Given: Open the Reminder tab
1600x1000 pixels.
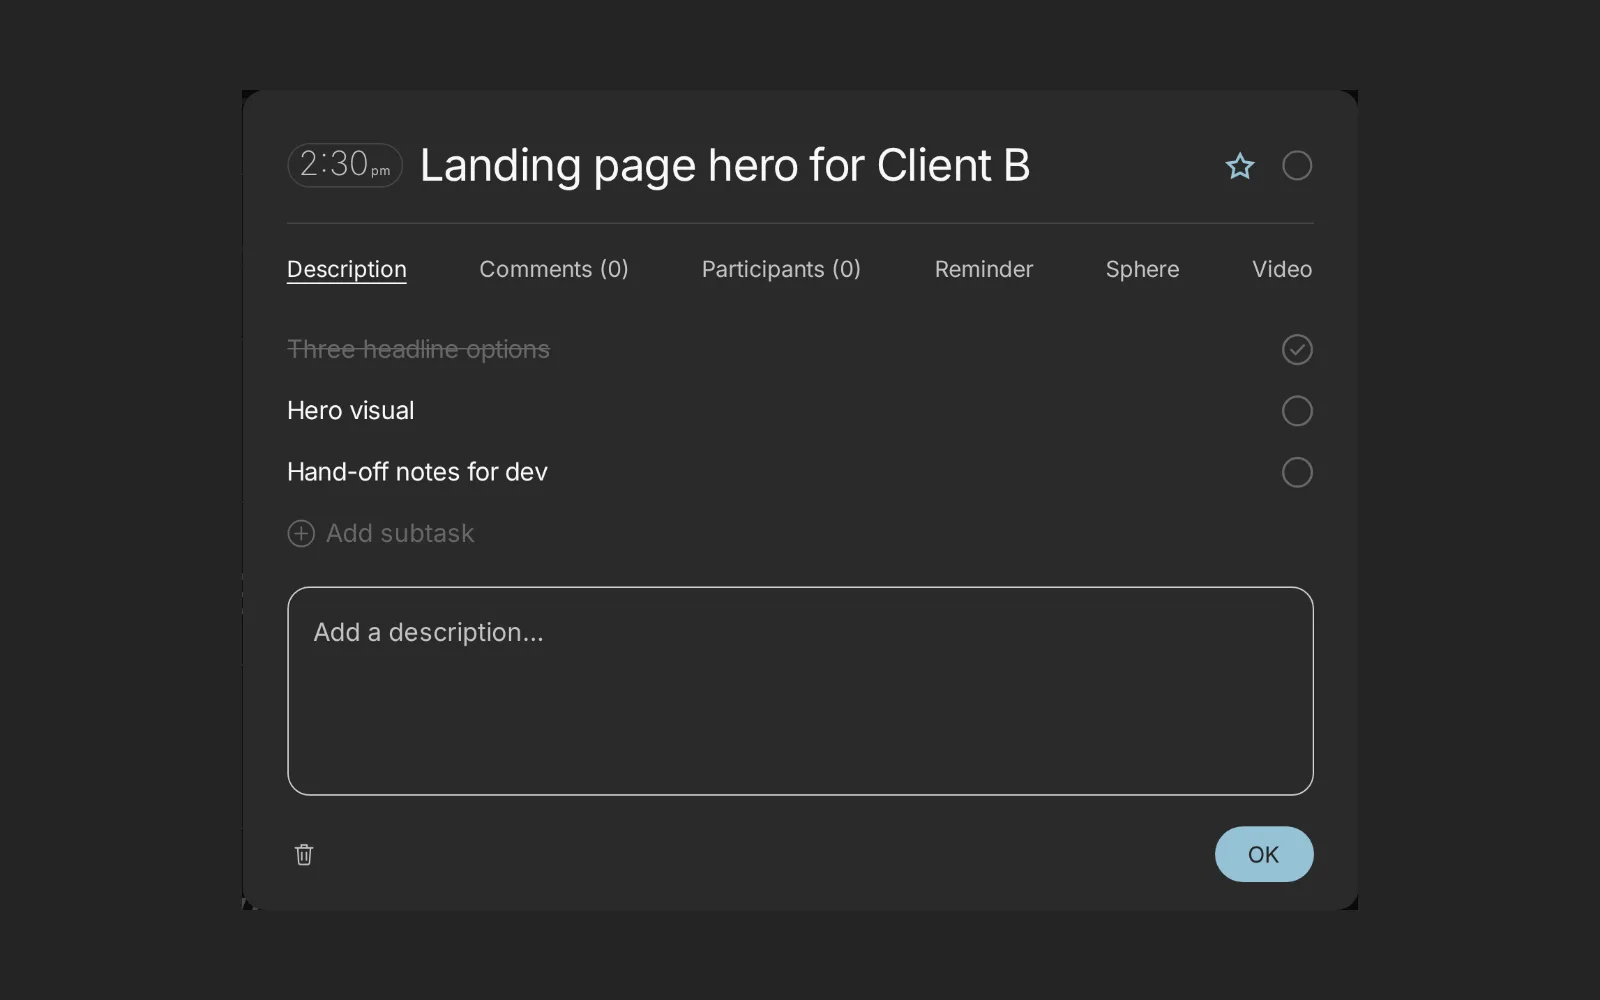Looking at the screenshot, I should [x=984, y=269].
